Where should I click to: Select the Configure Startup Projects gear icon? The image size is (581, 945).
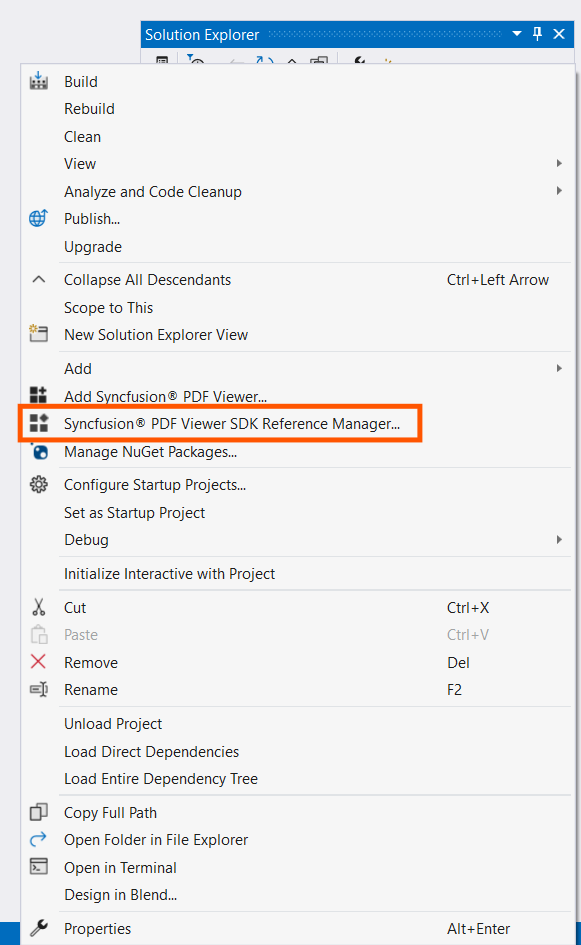click(38, 481)
